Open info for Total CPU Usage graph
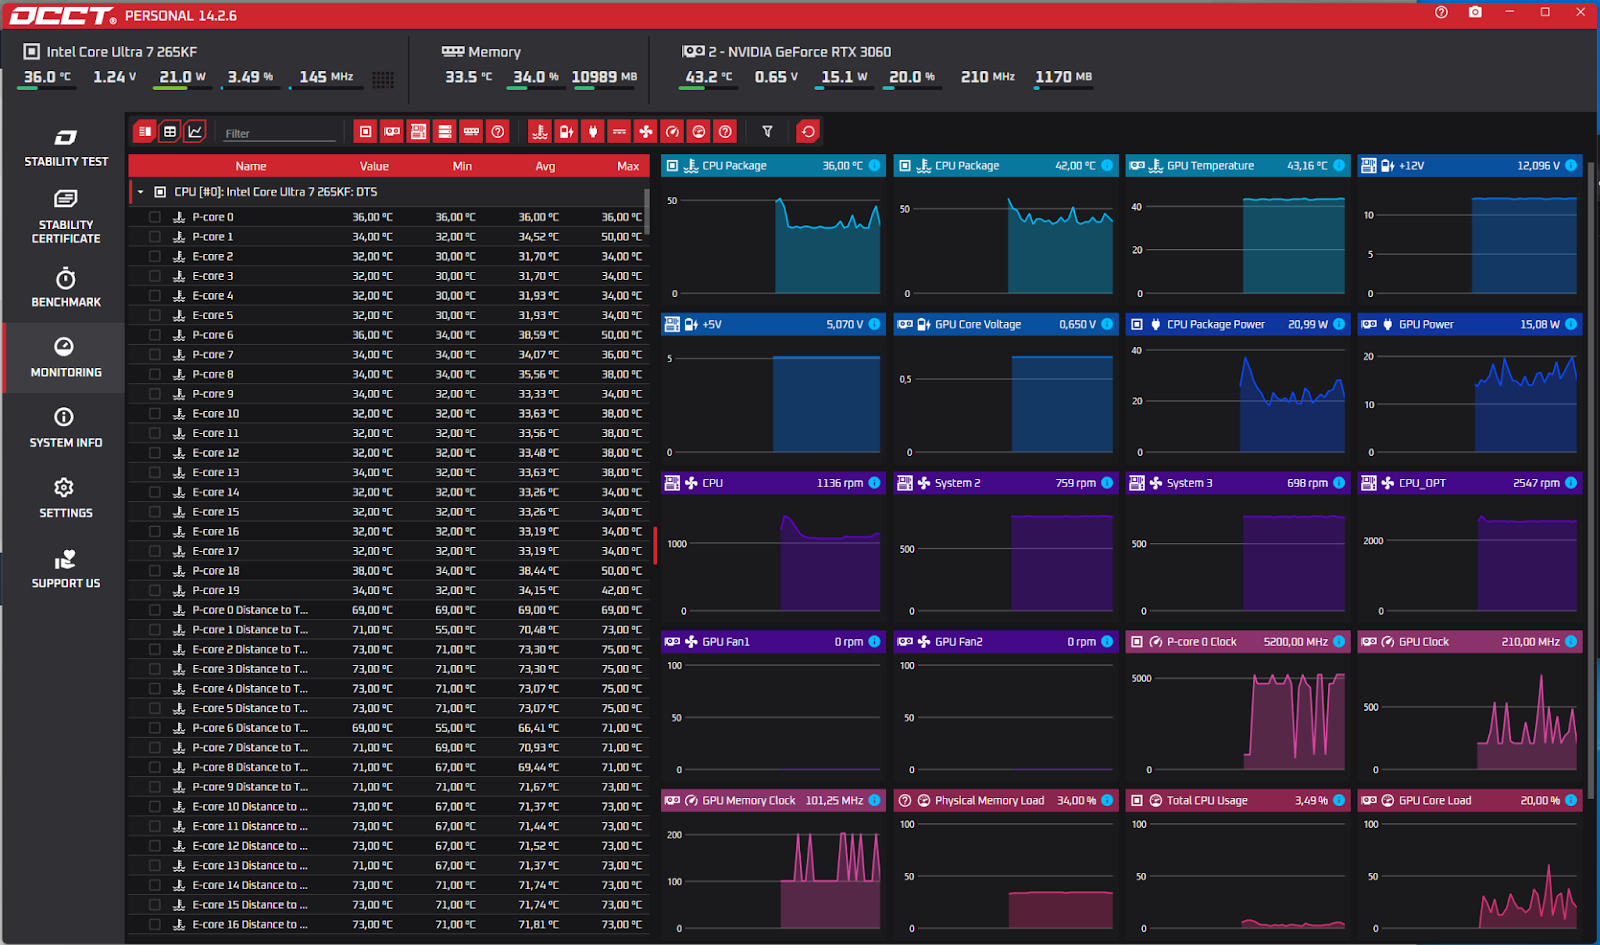The image size is (1600, 945). coord(1339,800)
